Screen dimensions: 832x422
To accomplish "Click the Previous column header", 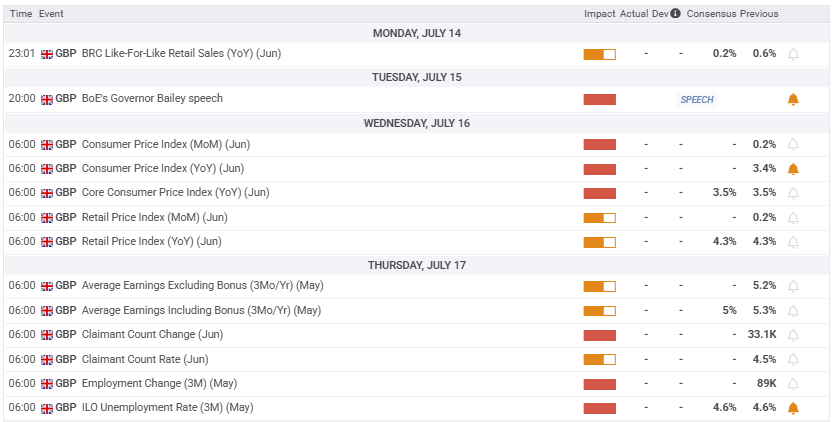I will coord(759,14).
